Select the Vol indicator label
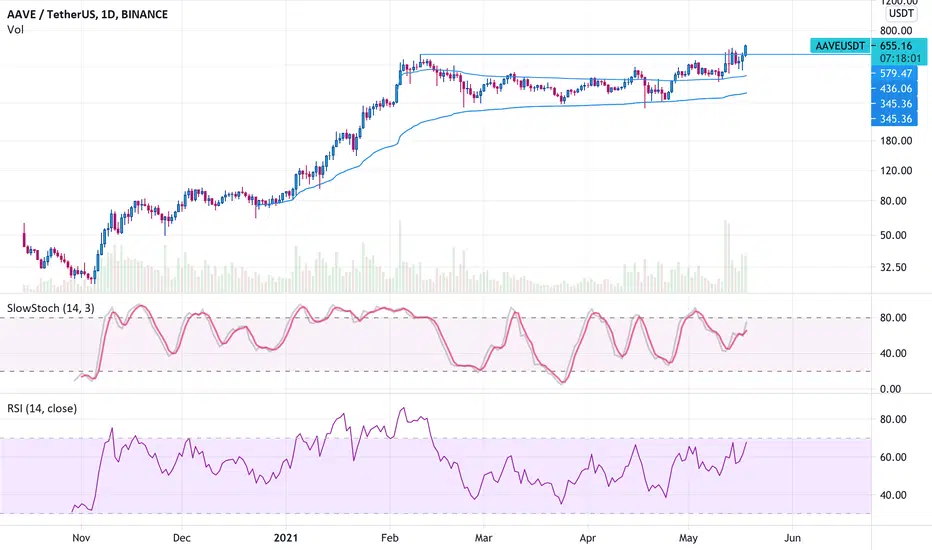932x550 pixels. [x=15, y=30]
